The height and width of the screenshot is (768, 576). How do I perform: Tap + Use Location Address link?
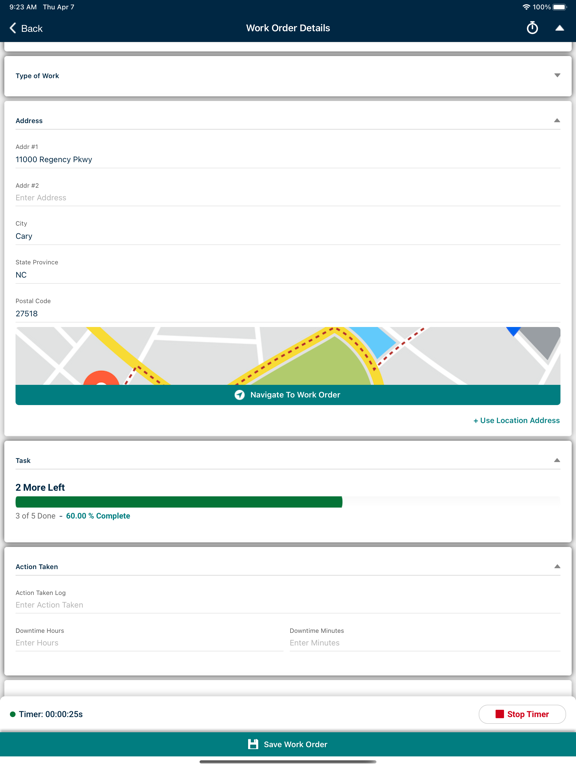pos(516,420)
